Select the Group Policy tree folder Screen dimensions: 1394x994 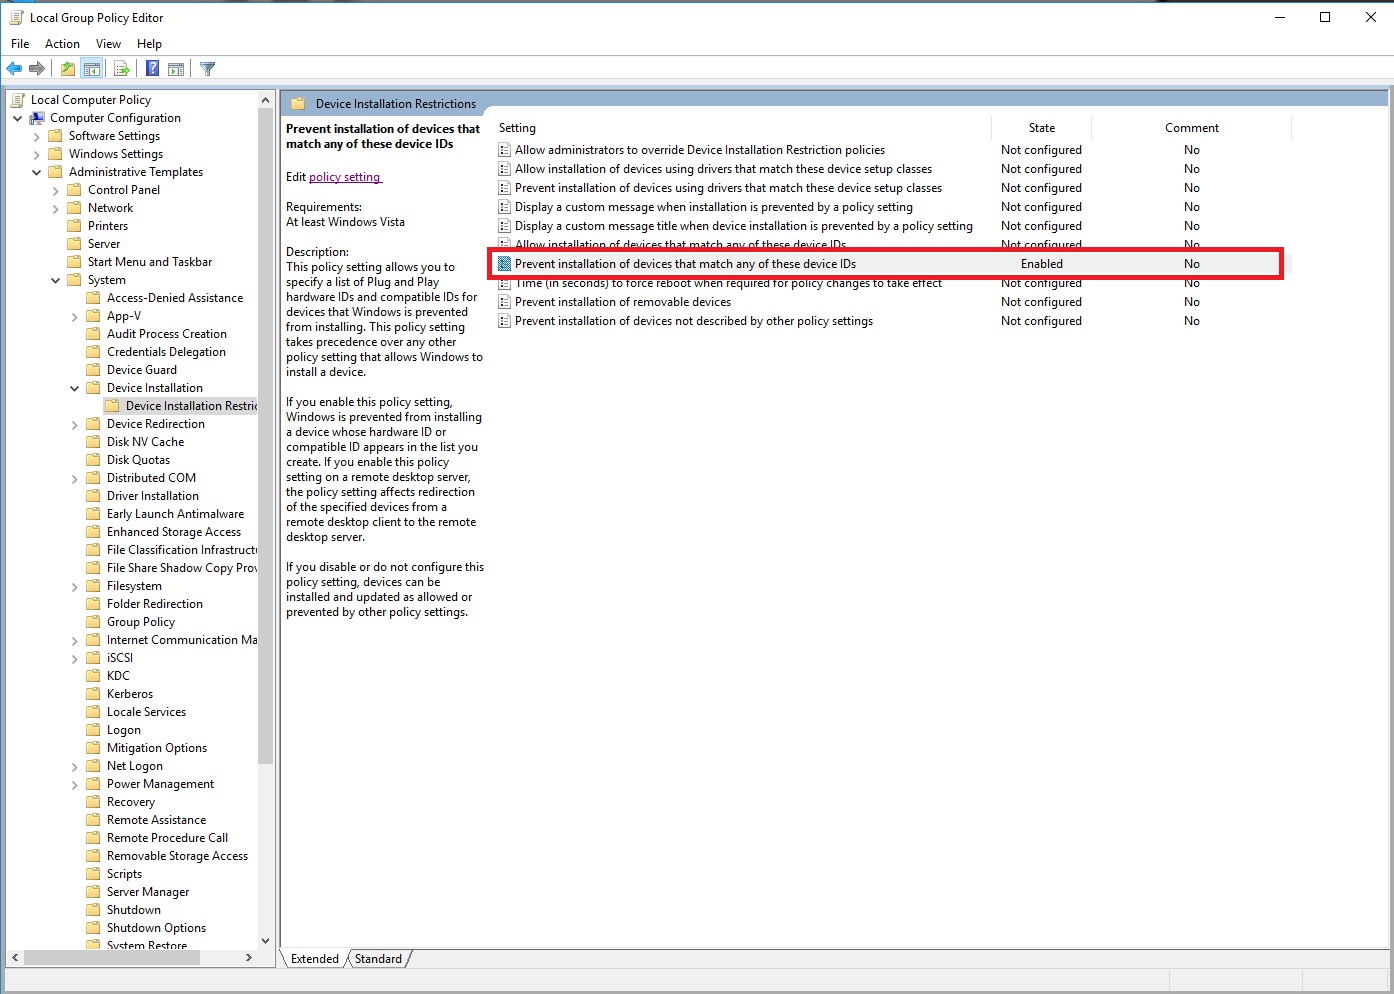coord(141,622)
